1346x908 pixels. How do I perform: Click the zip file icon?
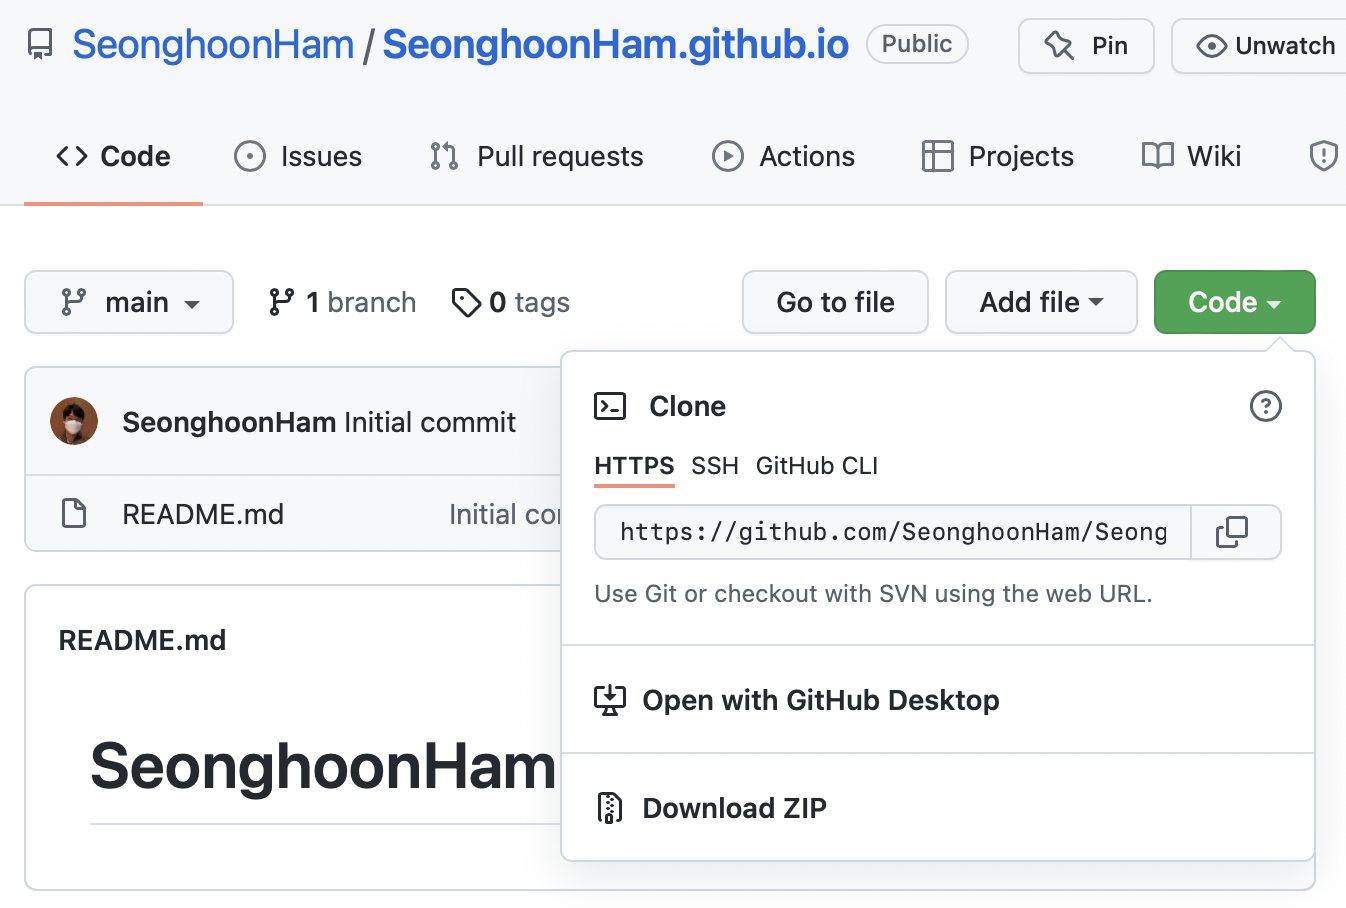coord(610,808)
